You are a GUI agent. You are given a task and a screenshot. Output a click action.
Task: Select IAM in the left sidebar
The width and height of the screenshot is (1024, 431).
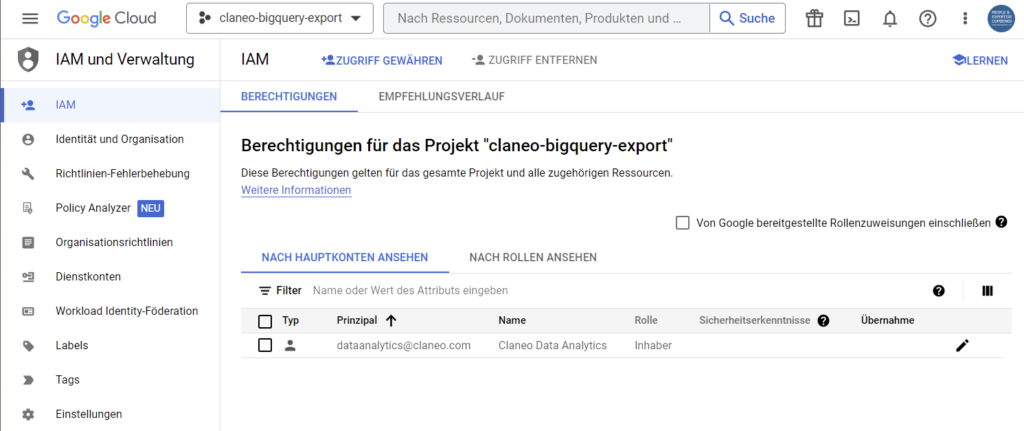click(110, 105)
